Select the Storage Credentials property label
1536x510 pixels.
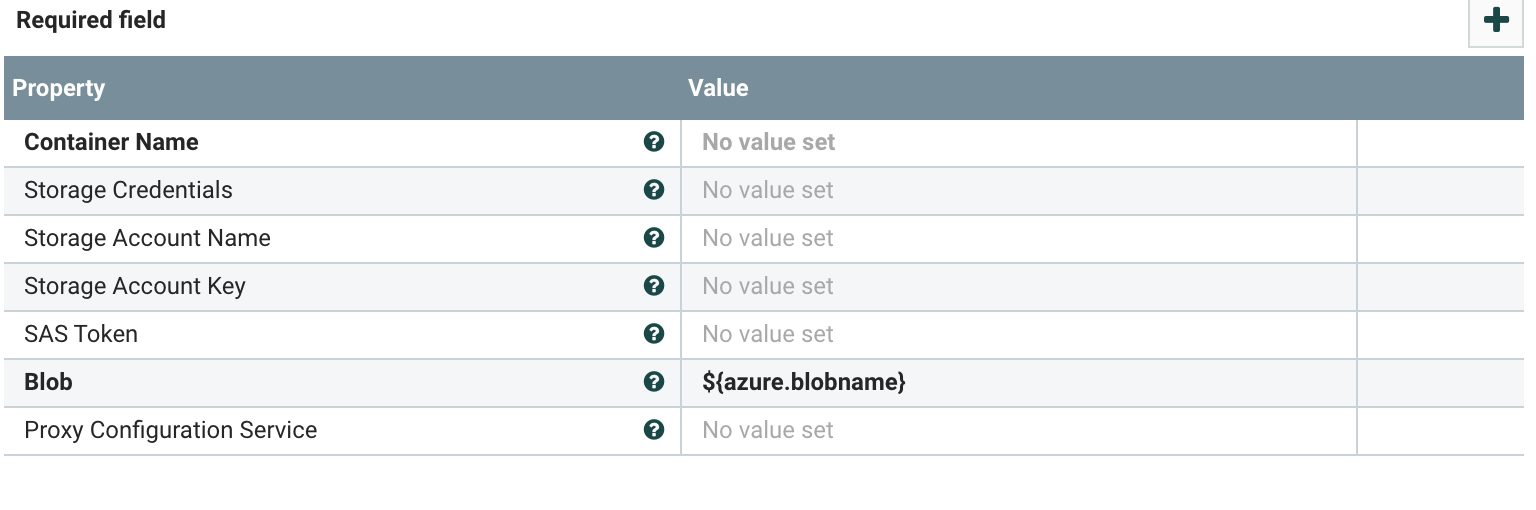tap(128, 190)
